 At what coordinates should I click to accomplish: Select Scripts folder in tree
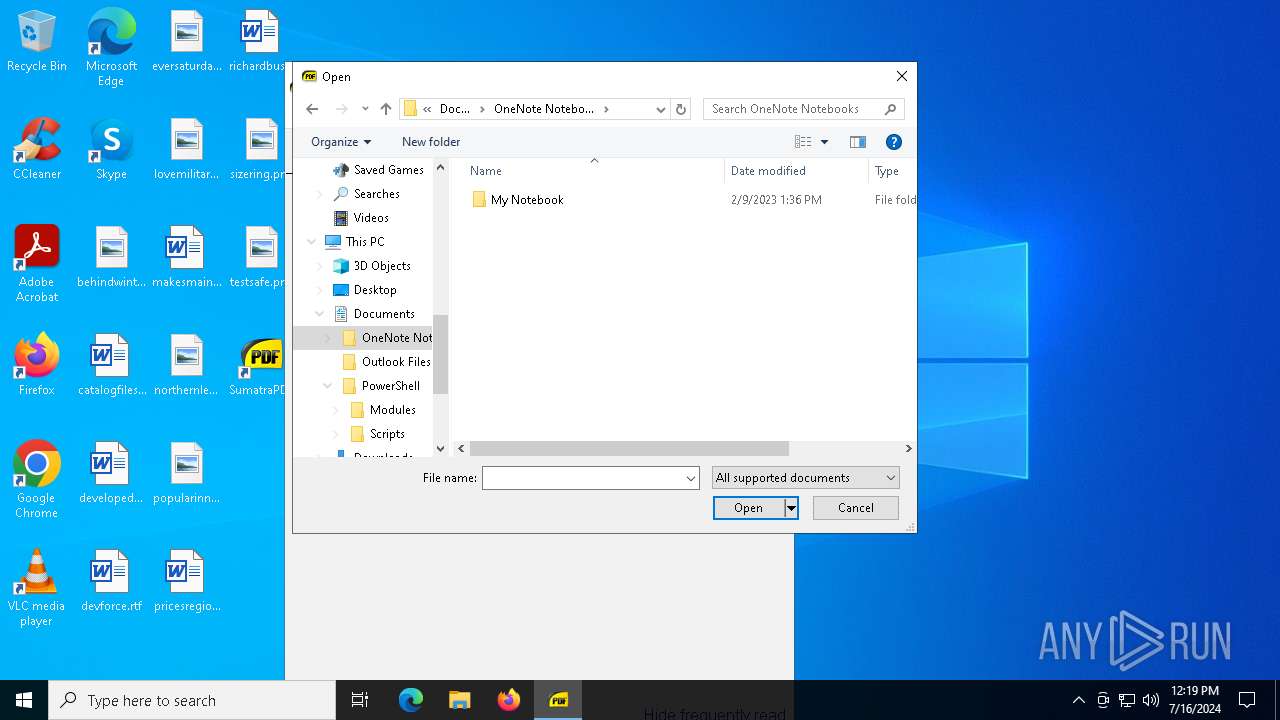(387, 434)
